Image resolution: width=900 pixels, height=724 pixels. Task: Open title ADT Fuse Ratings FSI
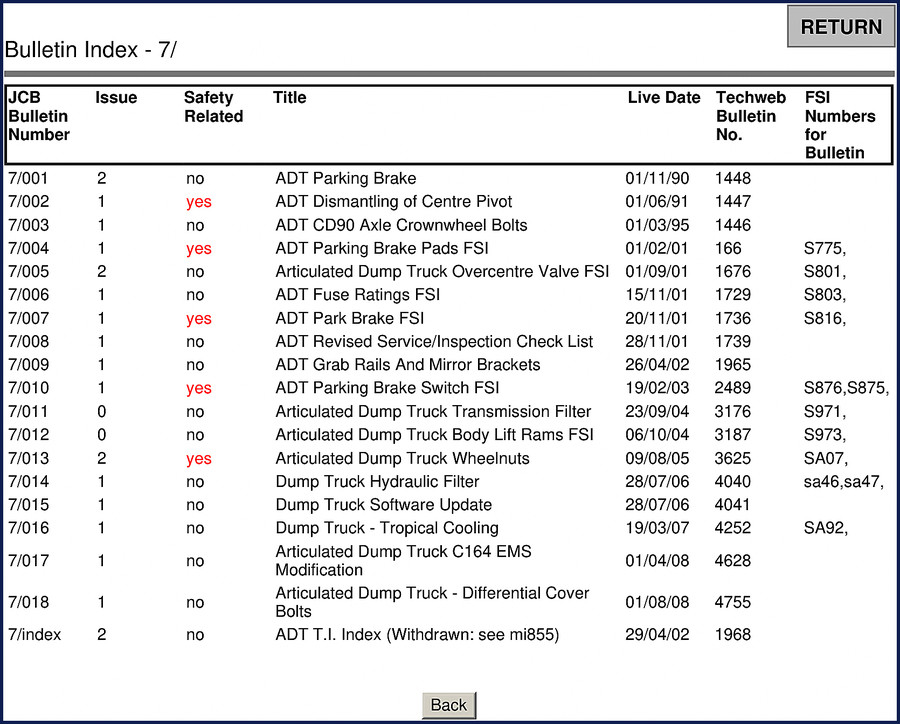click(358, 295)
